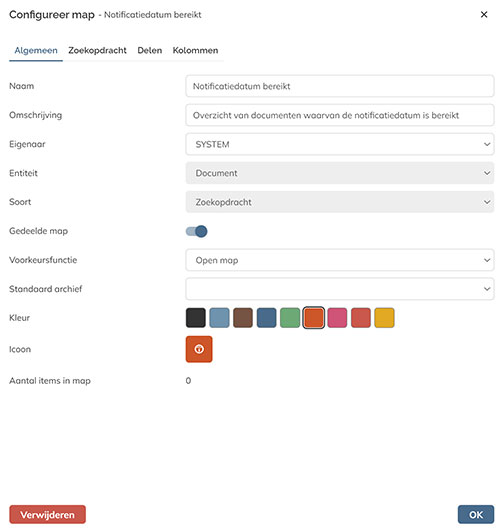Click the orange folder icon picker
The image size is (500, 531).
(x=199, y=349)
